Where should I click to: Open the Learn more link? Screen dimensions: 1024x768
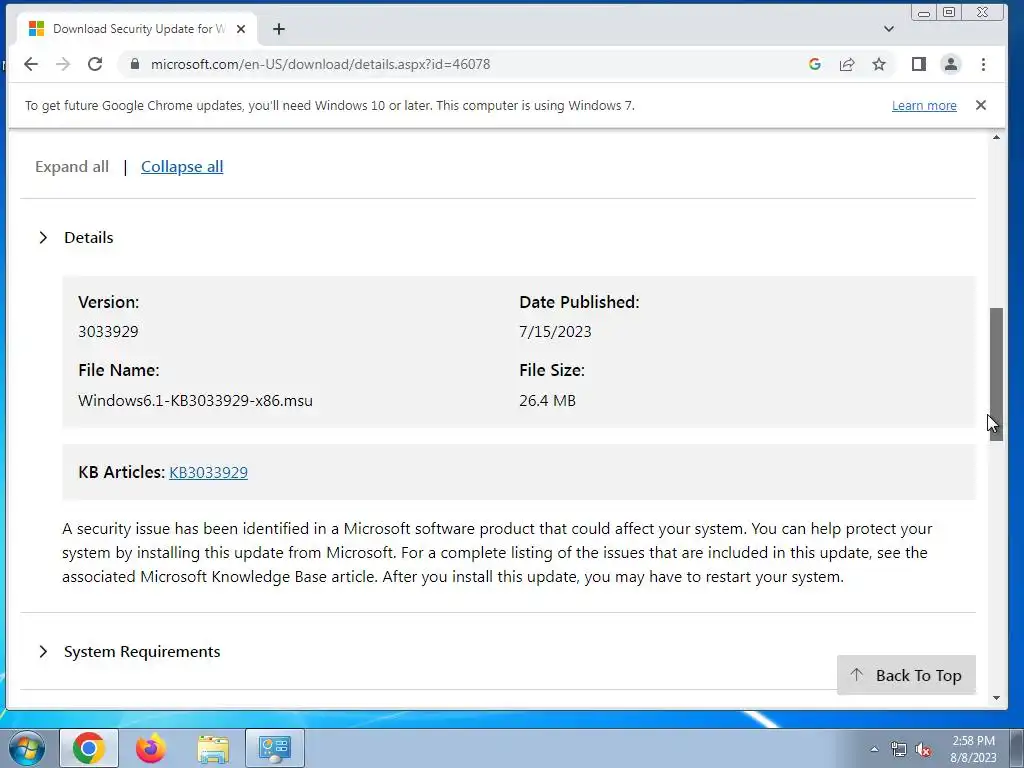click(924, 105)
